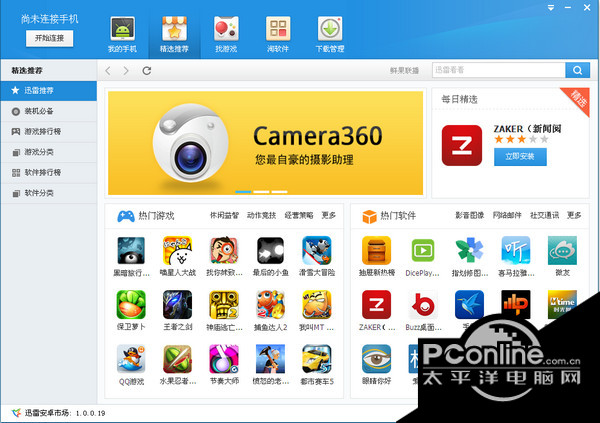Image resolution: width=600 pixels, height=423 pixels.
Task: Select the first blue banner indicator
Action: pos(243,192)
